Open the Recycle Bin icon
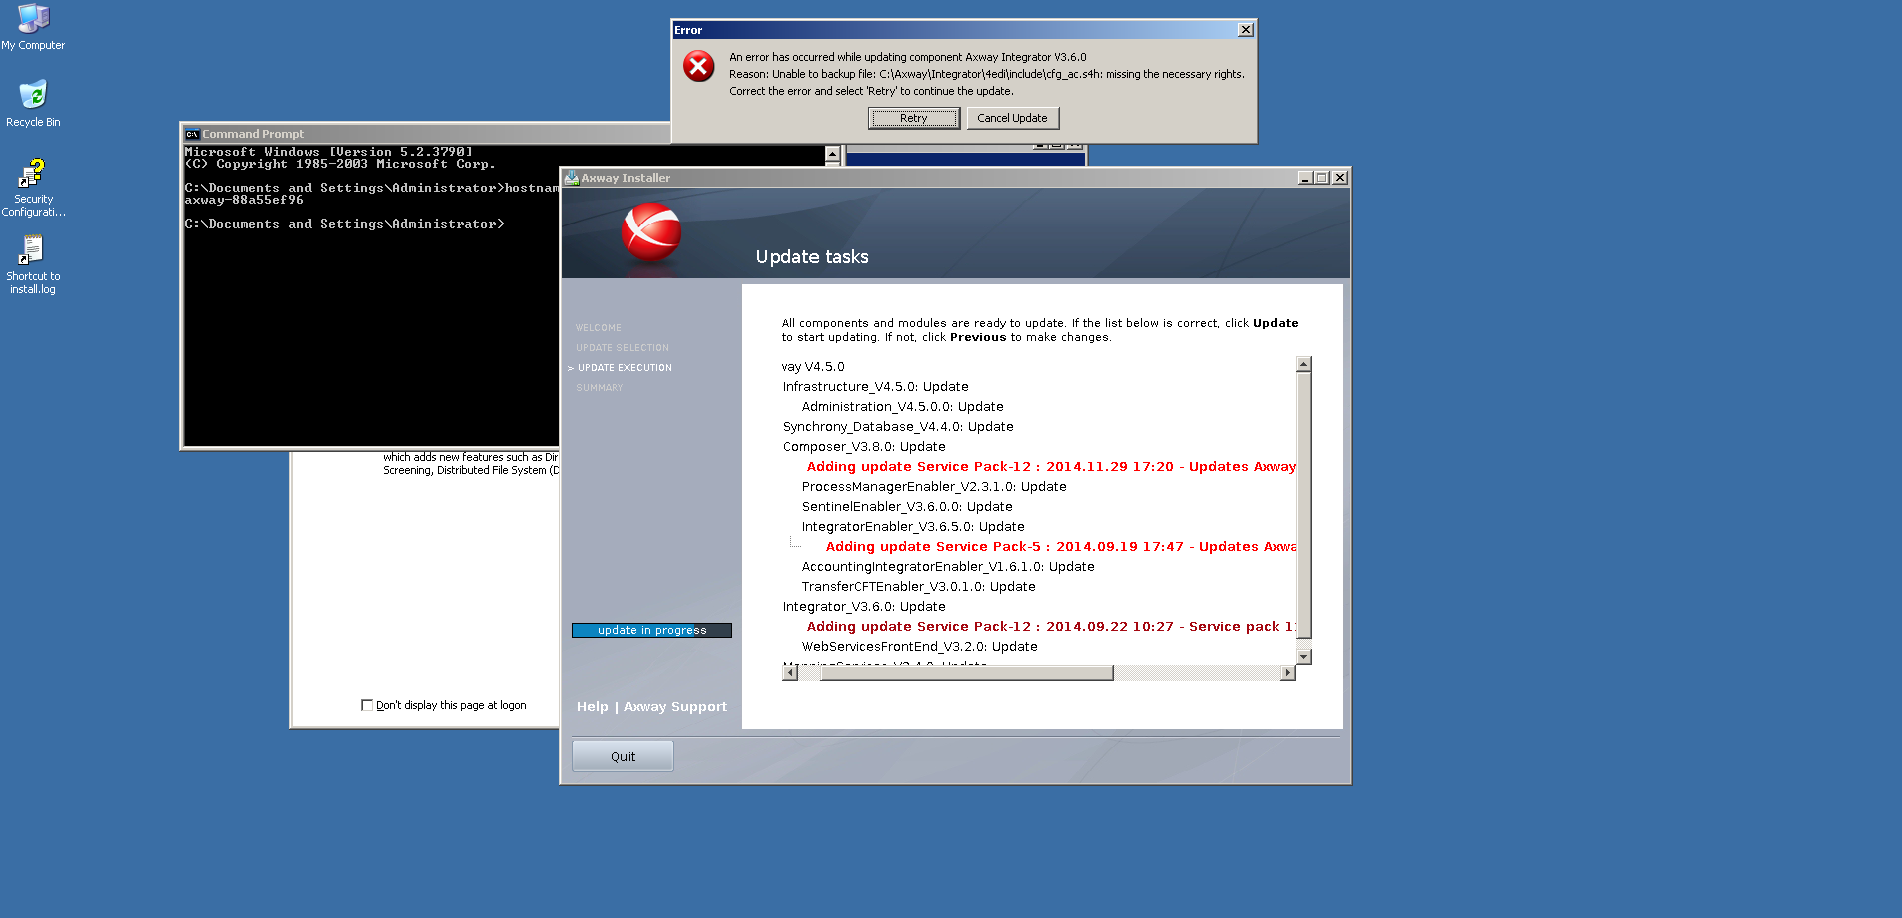 [x=33, y=96]
